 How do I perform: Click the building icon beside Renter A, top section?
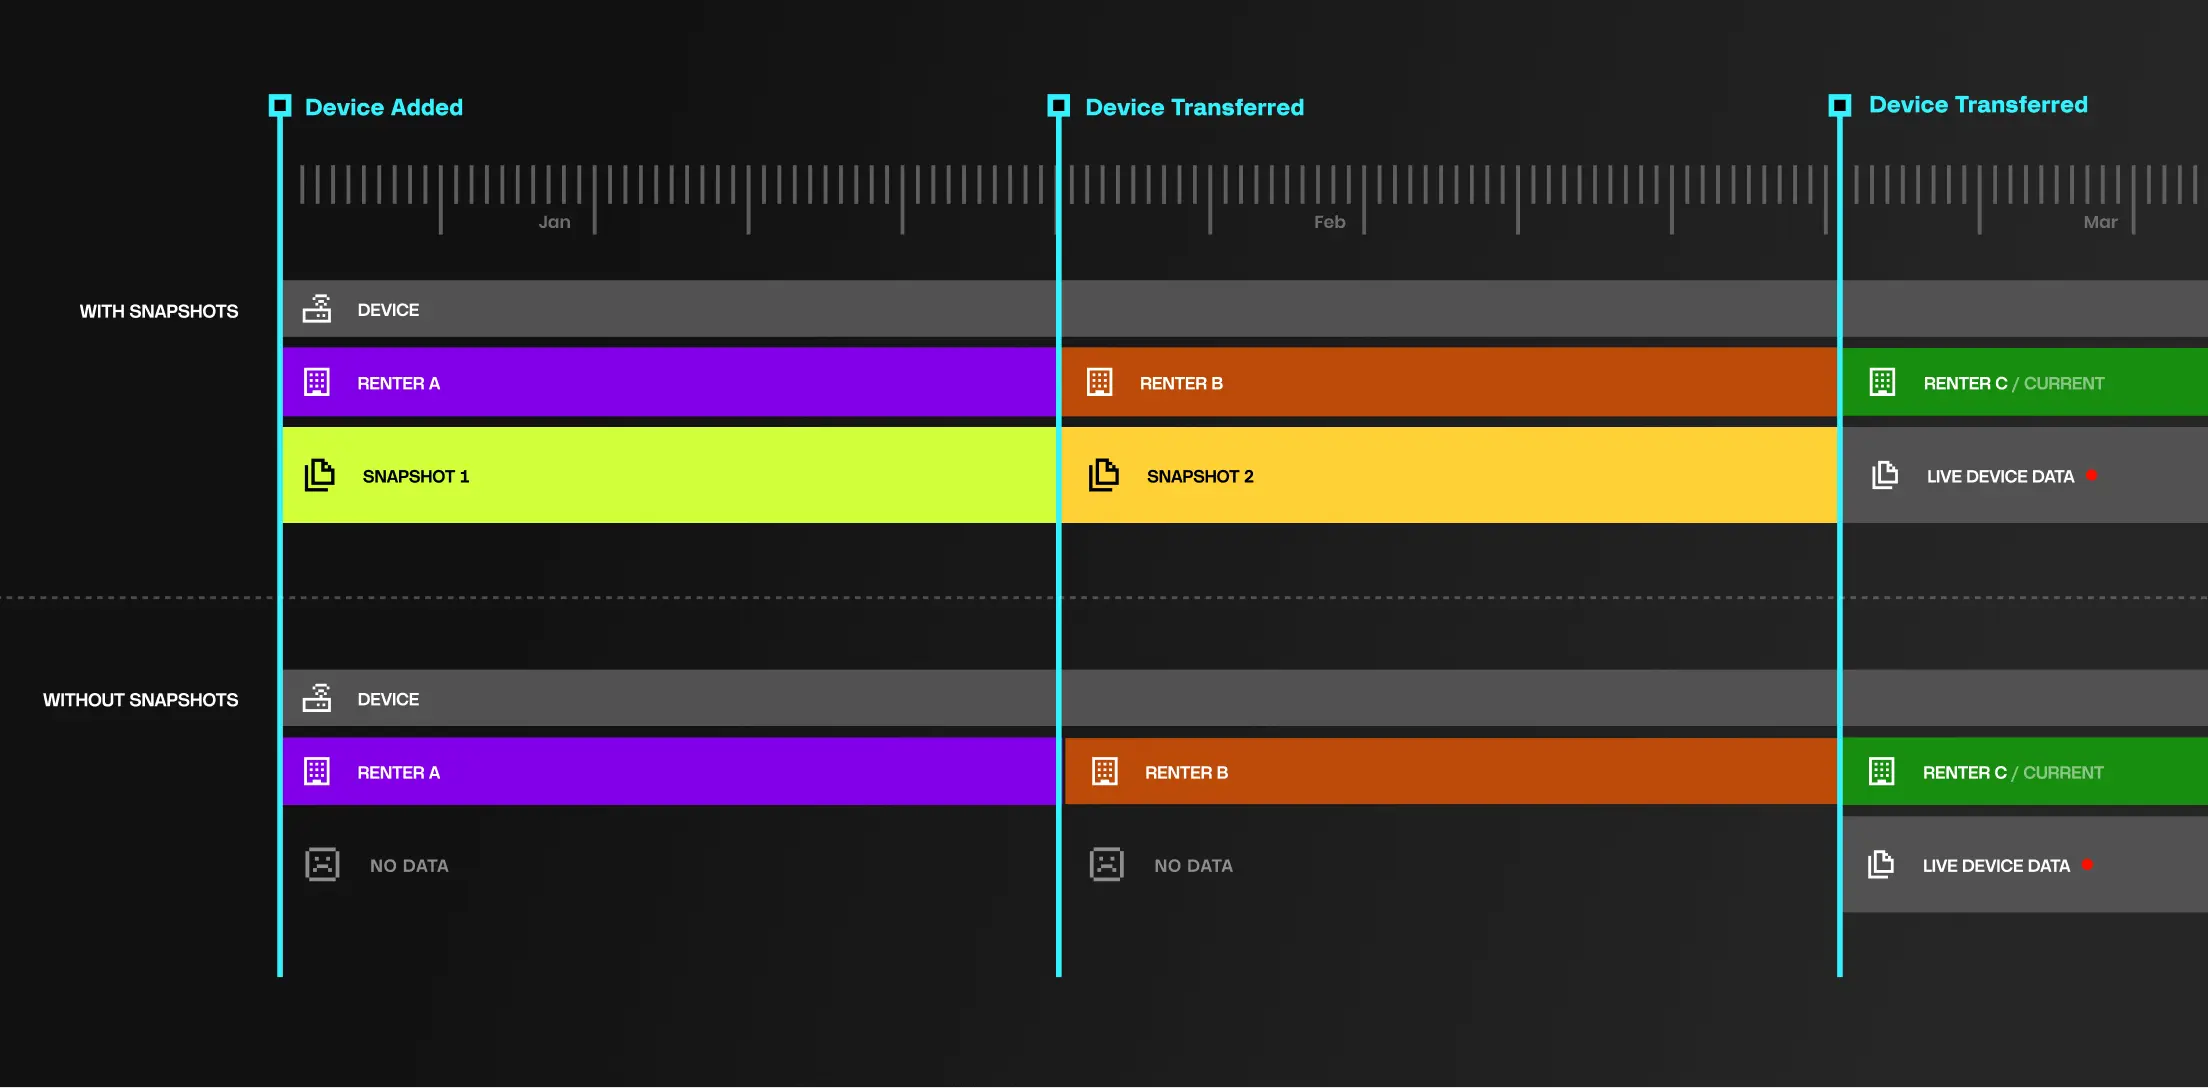317,382
